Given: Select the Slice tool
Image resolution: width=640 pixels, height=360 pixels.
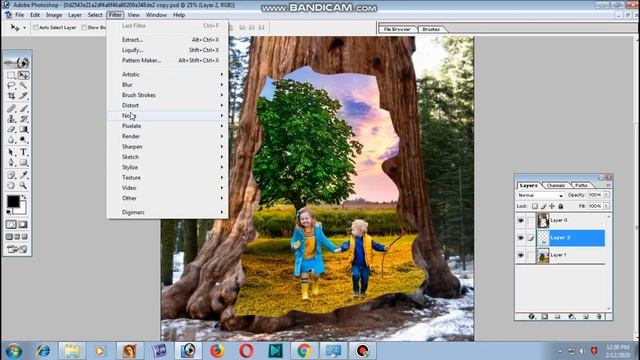Looking at the screenshot, I should pos(23,96).
